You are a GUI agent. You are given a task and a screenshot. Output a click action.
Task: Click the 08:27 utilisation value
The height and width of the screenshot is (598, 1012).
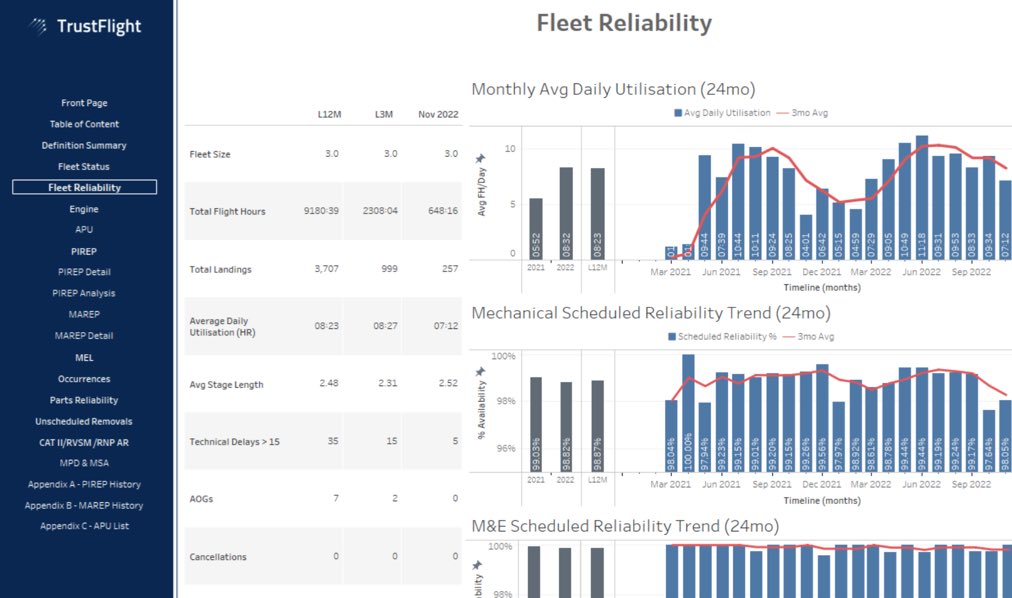[x=385, y=326]
